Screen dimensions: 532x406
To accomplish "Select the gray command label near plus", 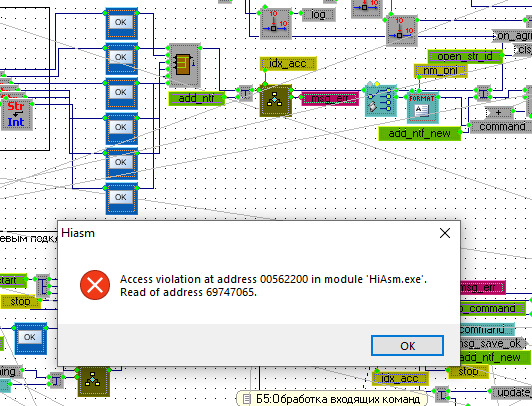I will [500, 126].
